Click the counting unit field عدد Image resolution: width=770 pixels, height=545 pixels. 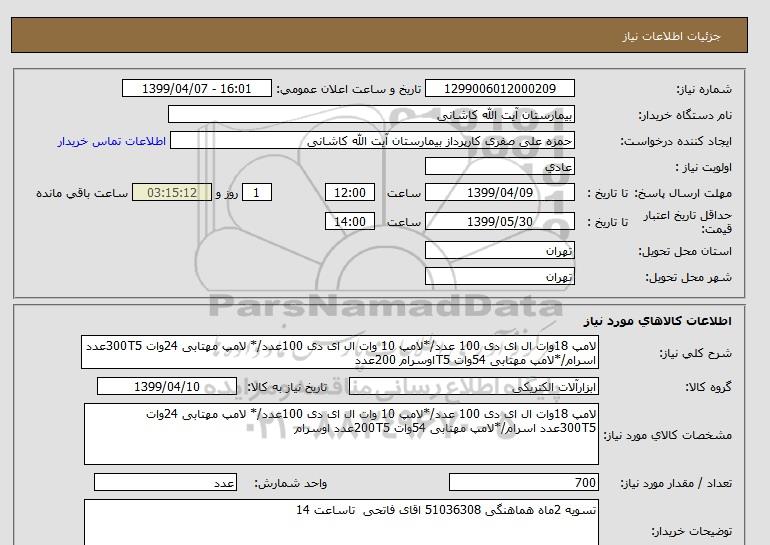[x=165, y=483]
